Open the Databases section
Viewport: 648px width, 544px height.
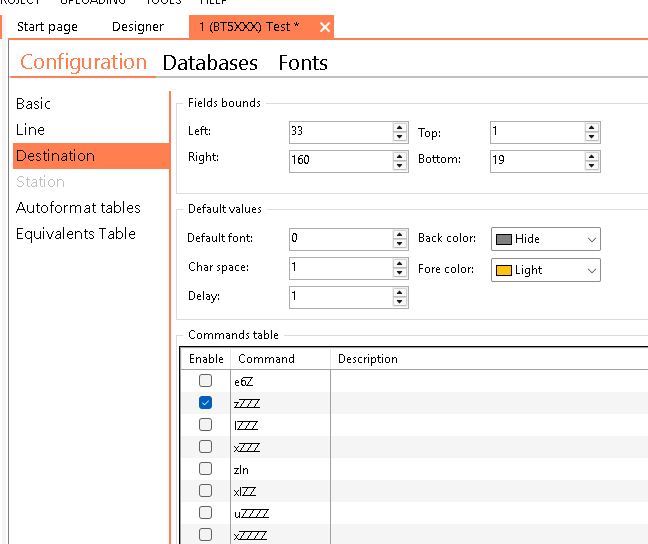click(210, 63)
